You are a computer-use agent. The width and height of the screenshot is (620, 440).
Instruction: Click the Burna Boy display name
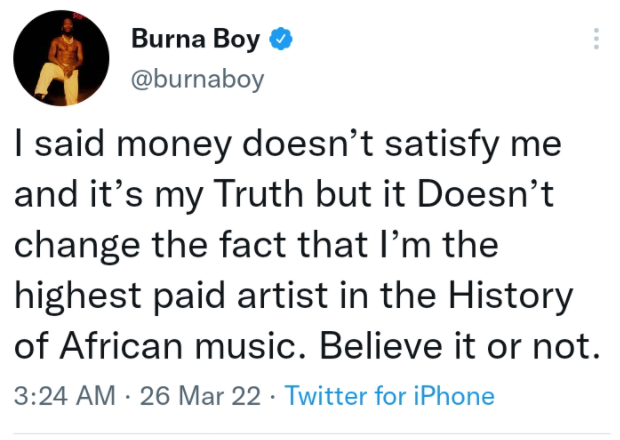(x=196, y=41)
